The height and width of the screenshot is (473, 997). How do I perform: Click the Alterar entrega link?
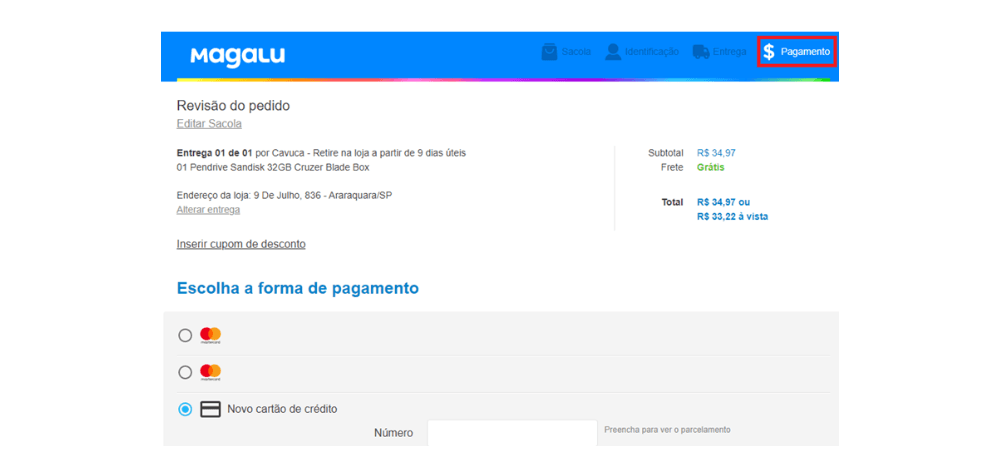(x=208, y=210)
